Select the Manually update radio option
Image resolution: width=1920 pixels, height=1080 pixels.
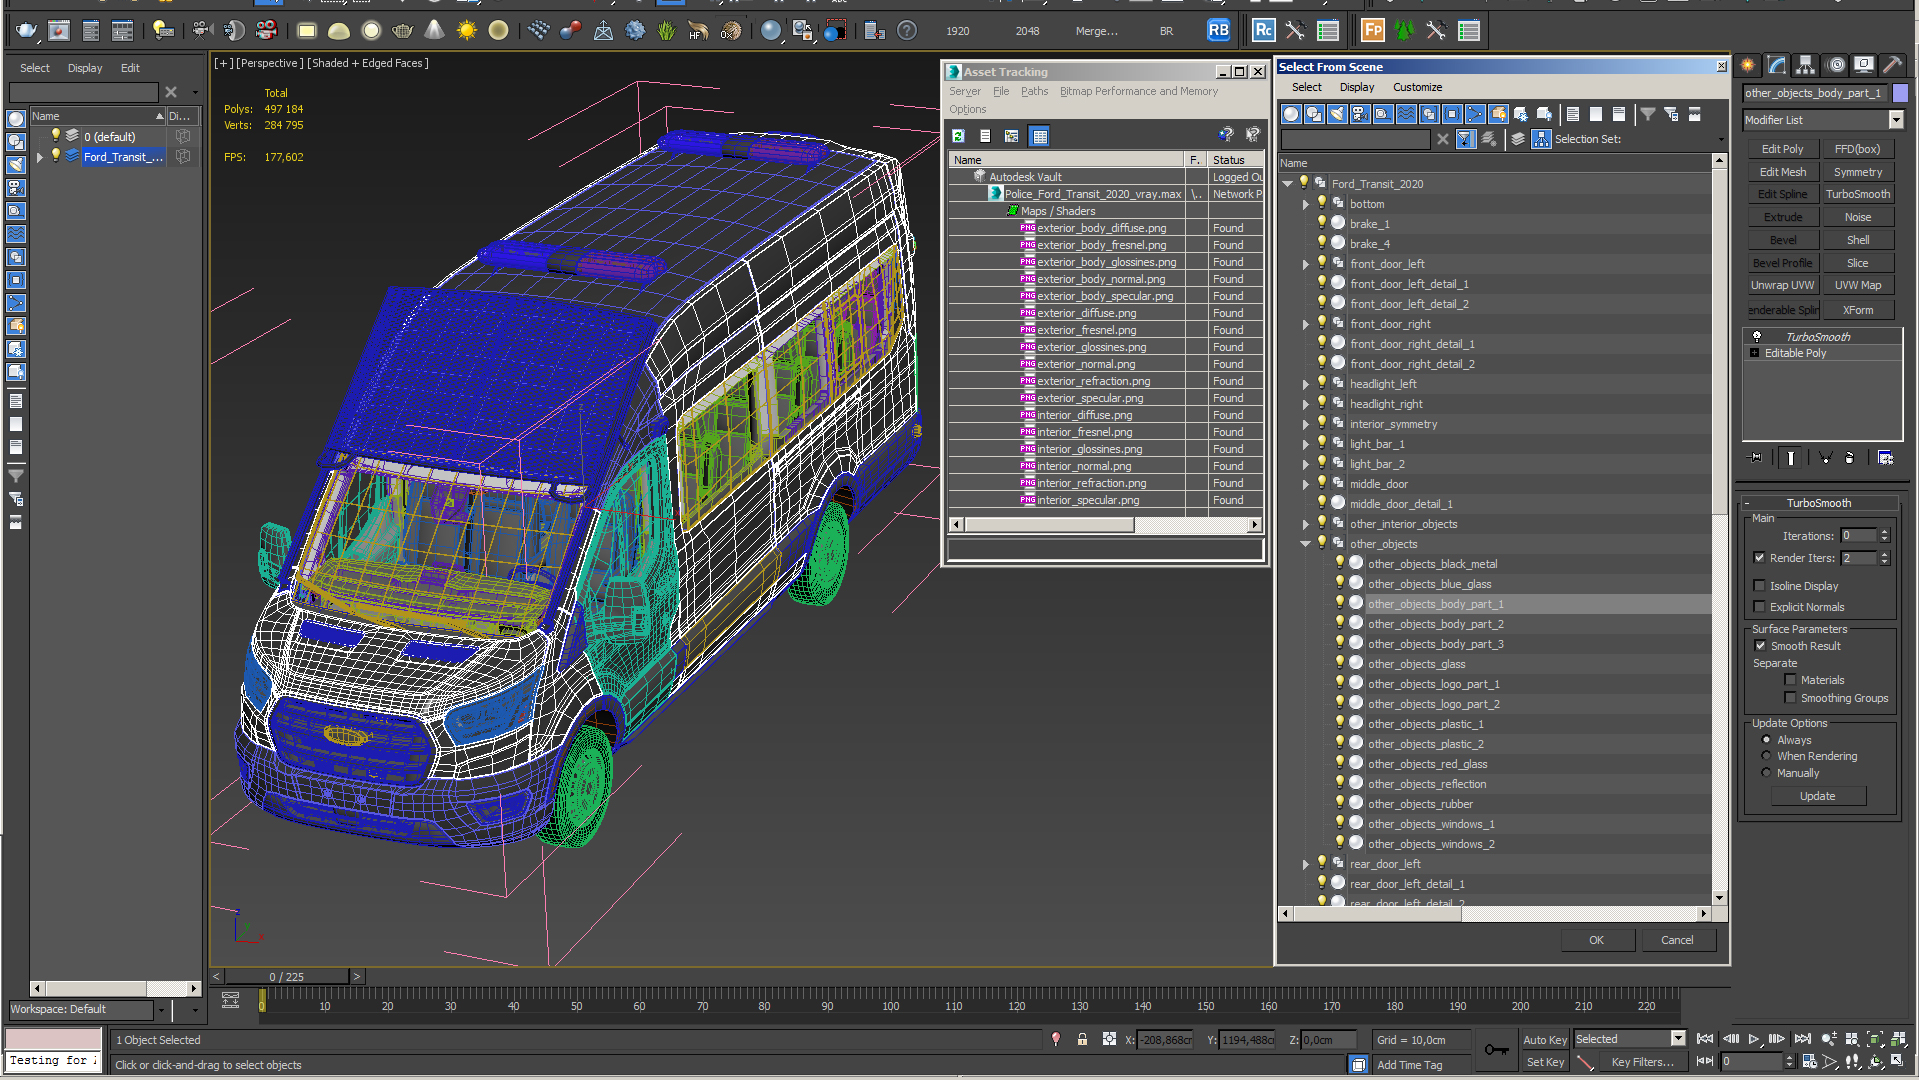1766,773
